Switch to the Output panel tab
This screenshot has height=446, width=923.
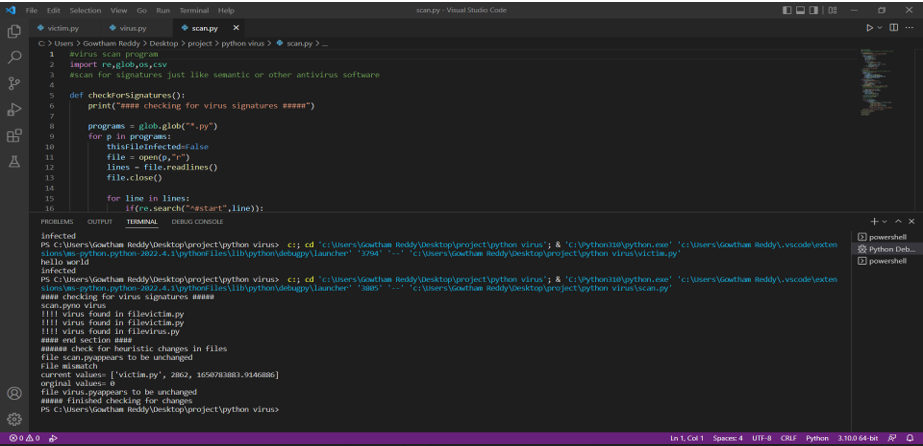99,221
